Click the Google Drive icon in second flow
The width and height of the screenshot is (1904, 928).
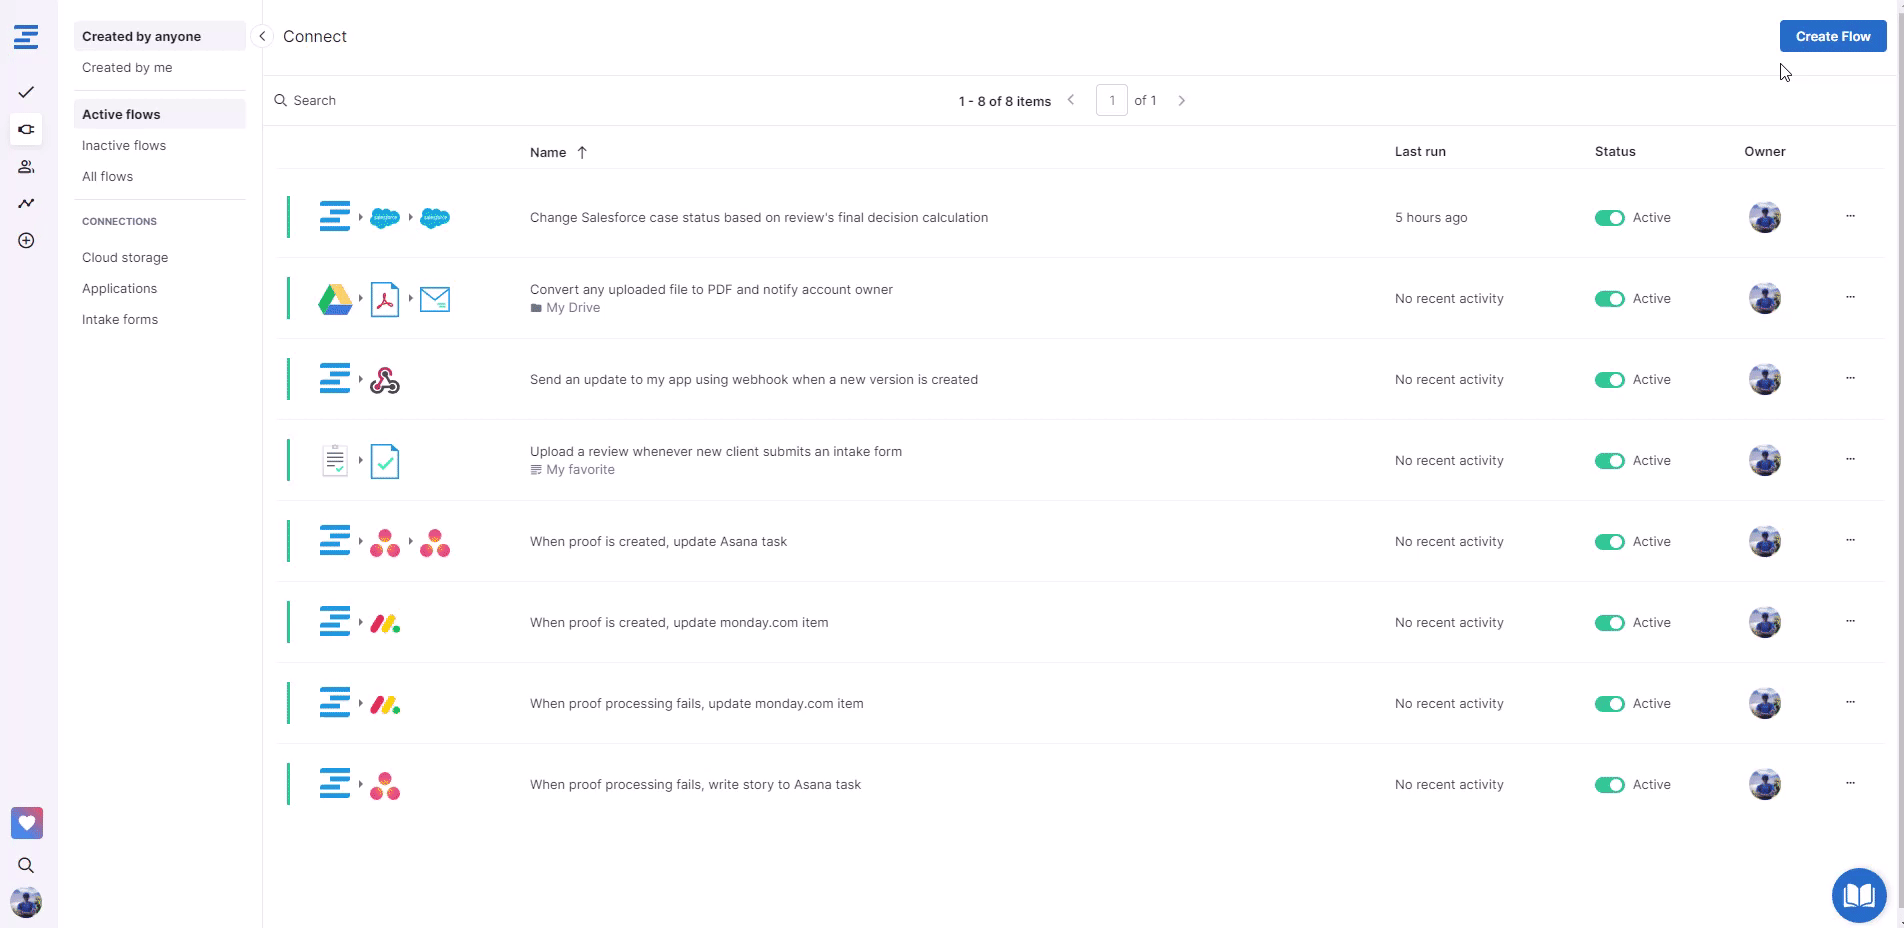point(335,299)
